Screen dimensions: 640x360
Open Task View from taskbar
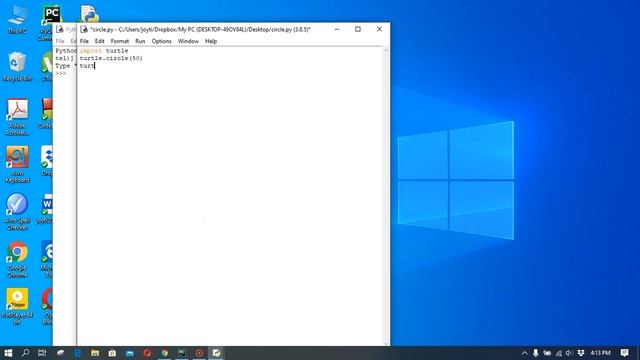click(42, 353)
